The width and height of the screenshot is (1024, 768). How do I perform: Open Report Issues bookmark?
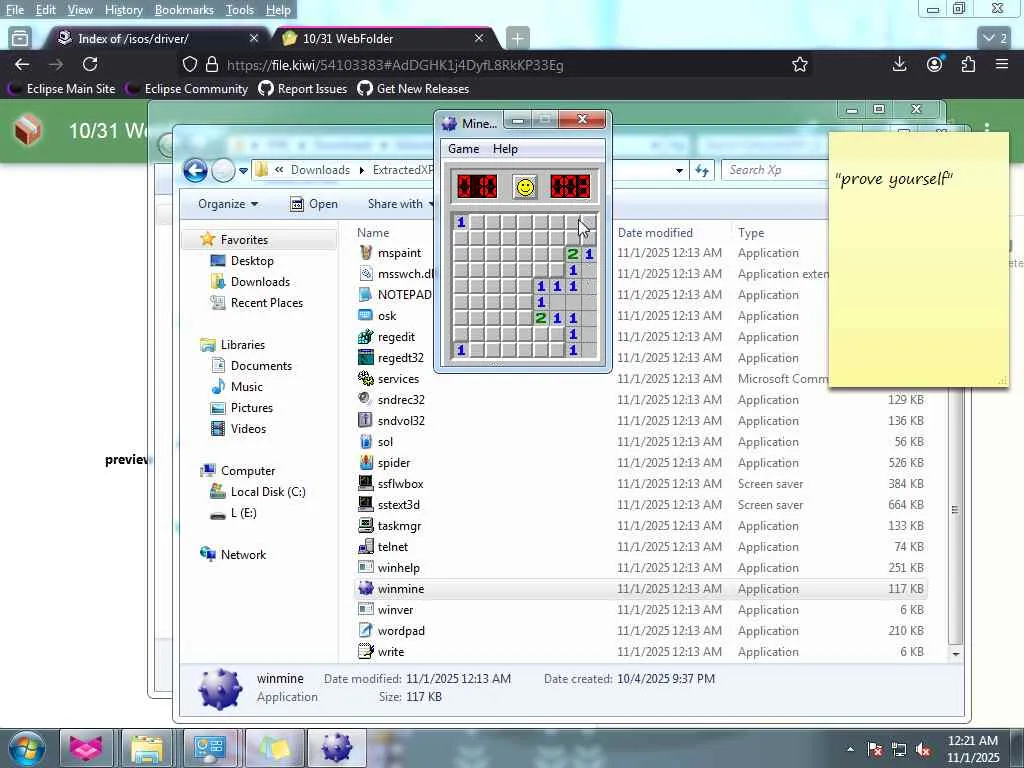pyautogui.click(x=303, y=89)
